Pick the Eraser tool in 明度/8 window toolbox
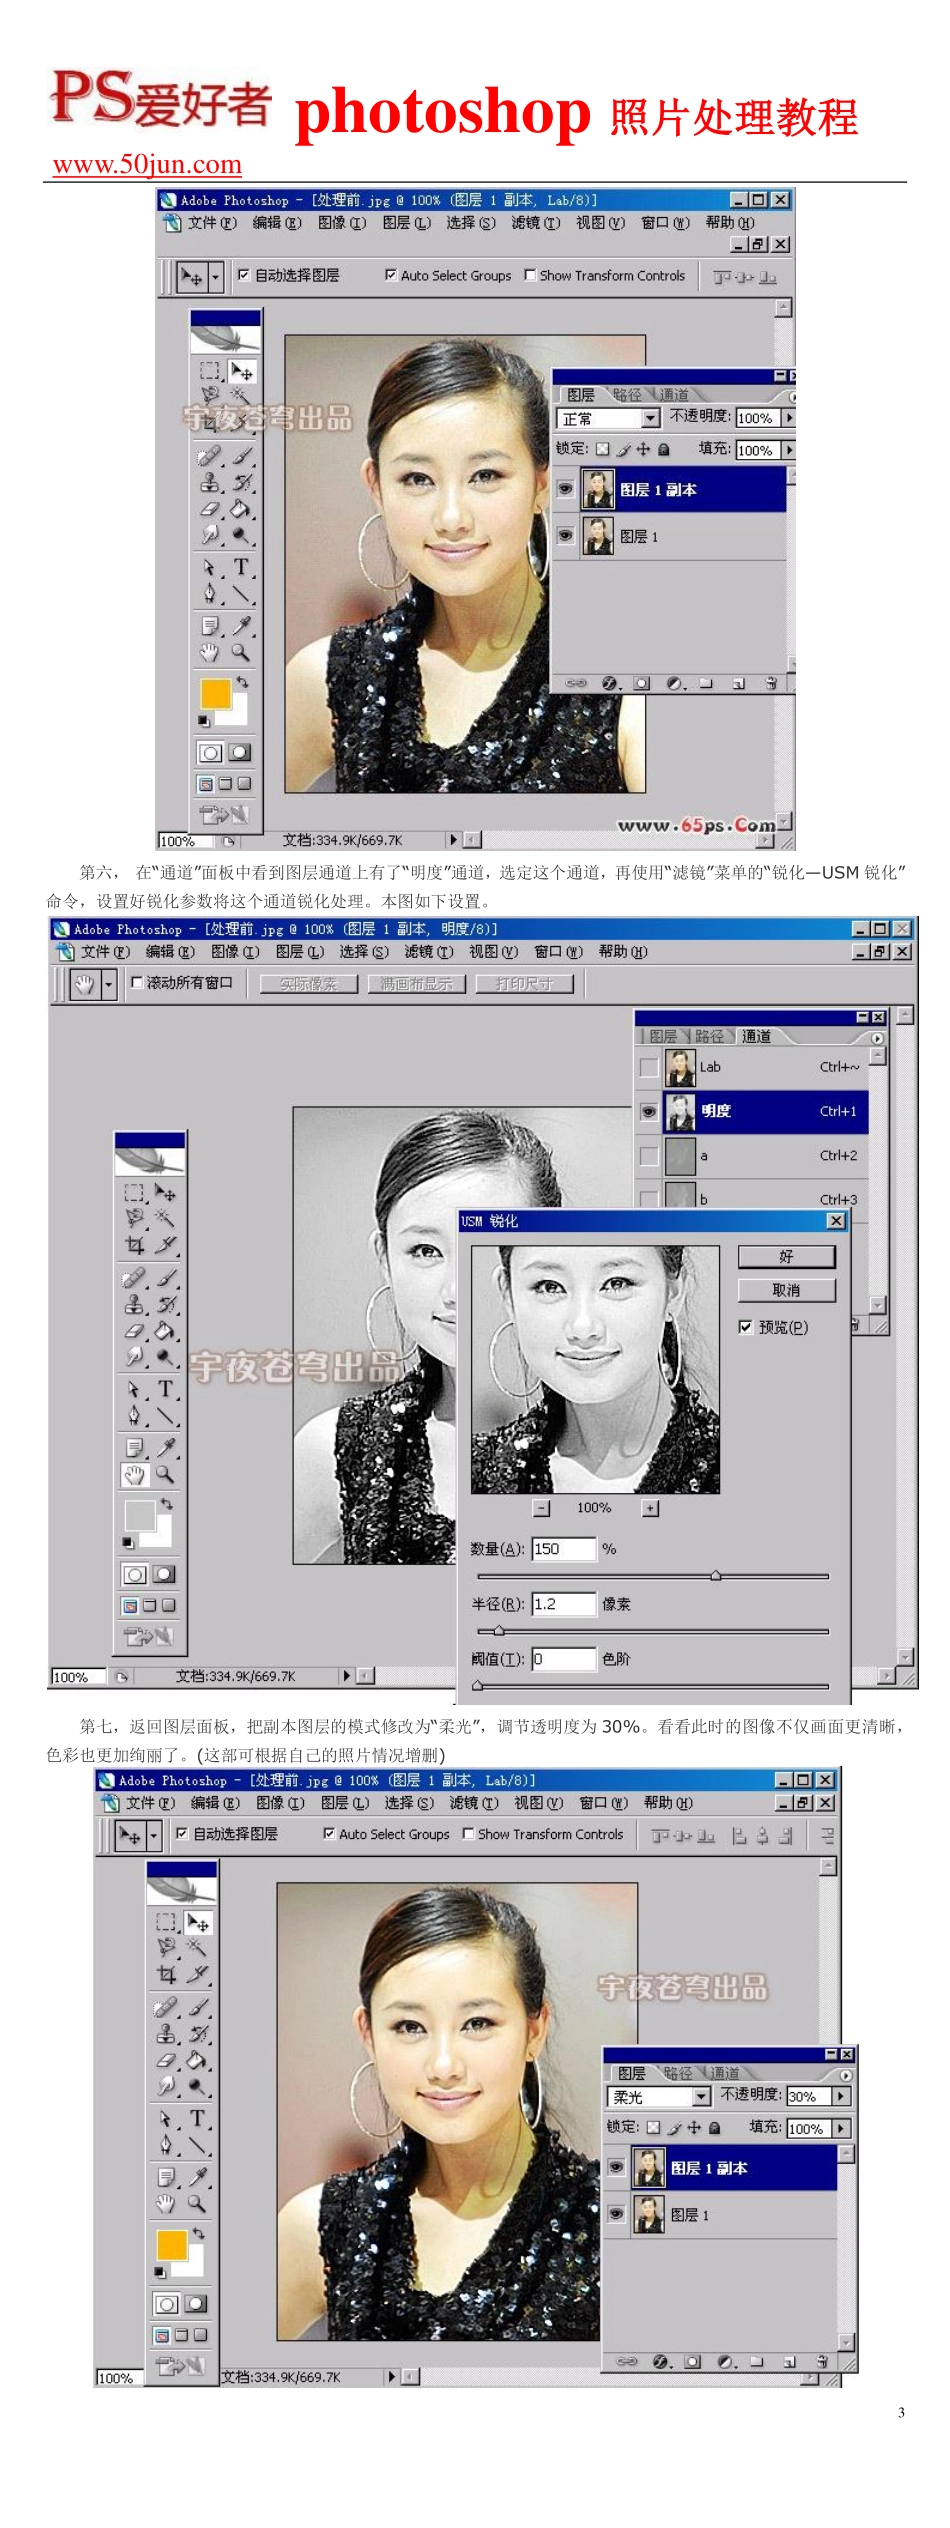The height and width of the screenshot is (2528, 950). (x=134, y=1331)
